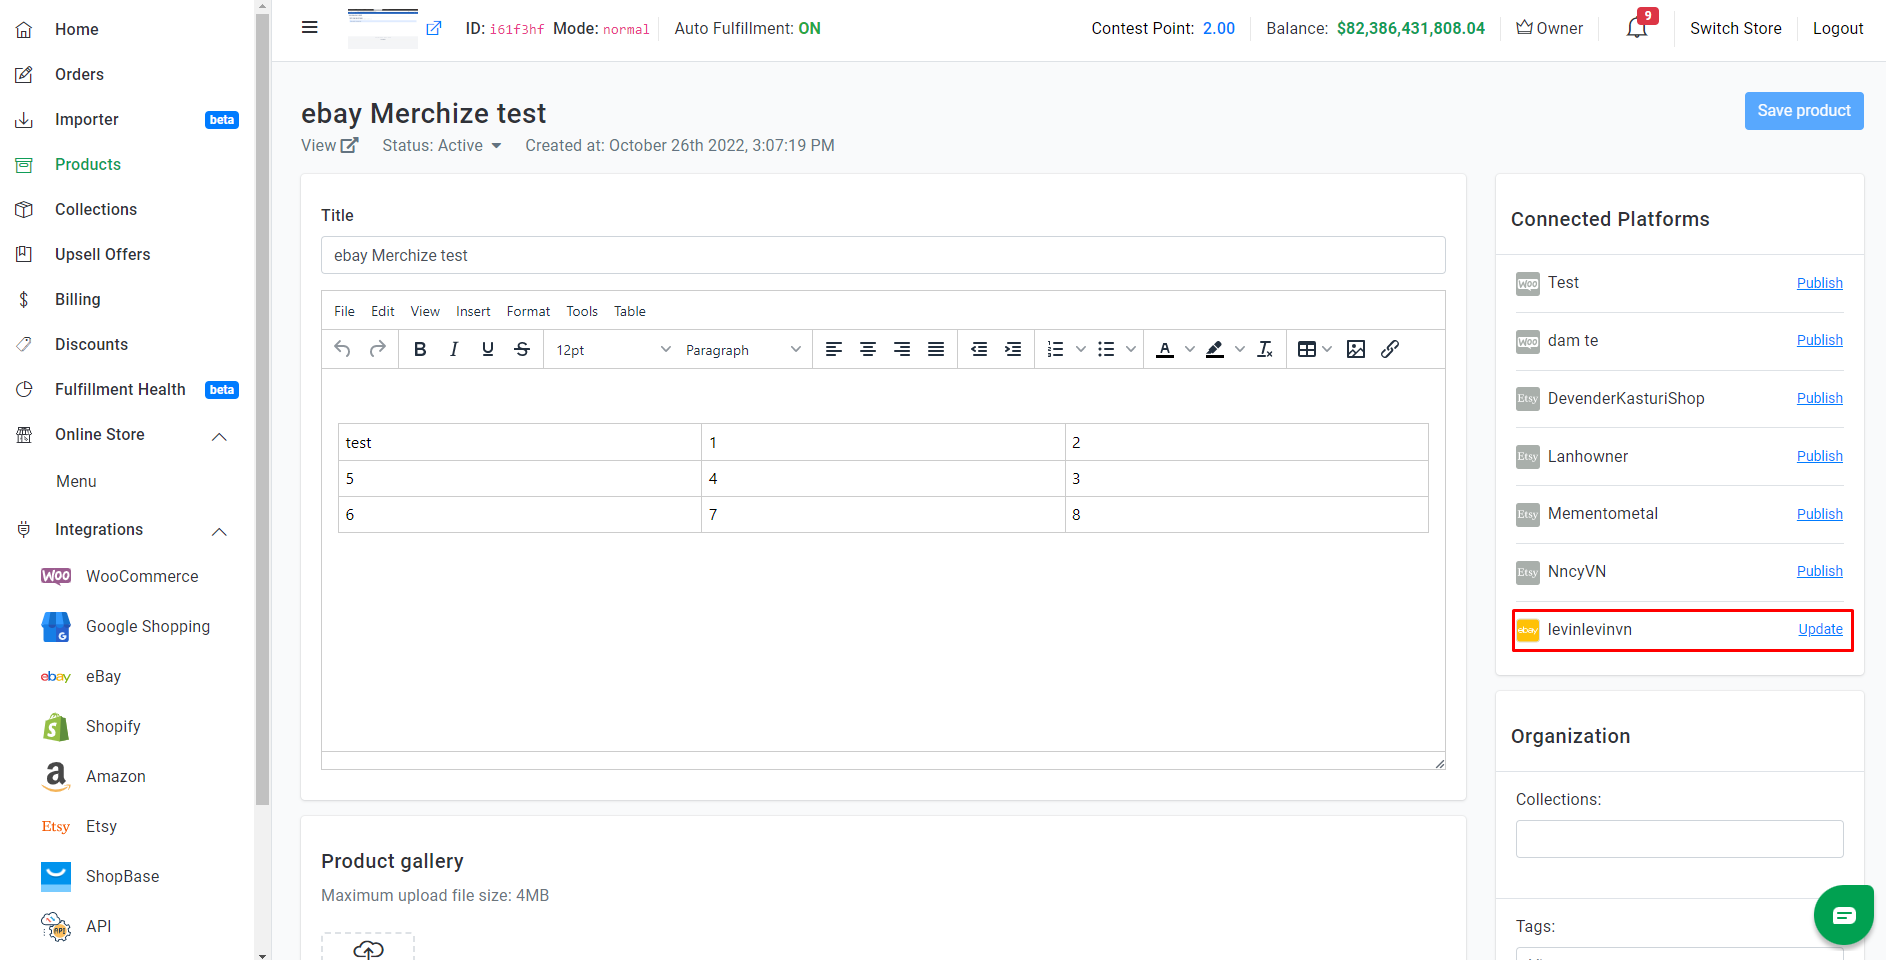Open the editor Table menu
Screen dimensions: 1886x960
[630, 311]
